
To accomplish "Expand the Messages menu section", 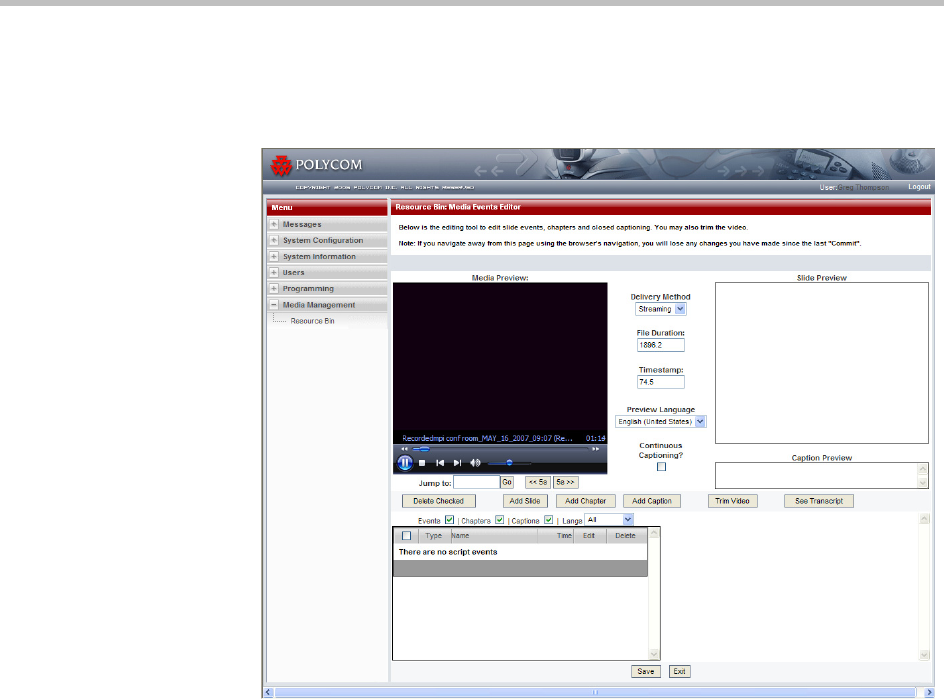I will (x=274, y=224).
